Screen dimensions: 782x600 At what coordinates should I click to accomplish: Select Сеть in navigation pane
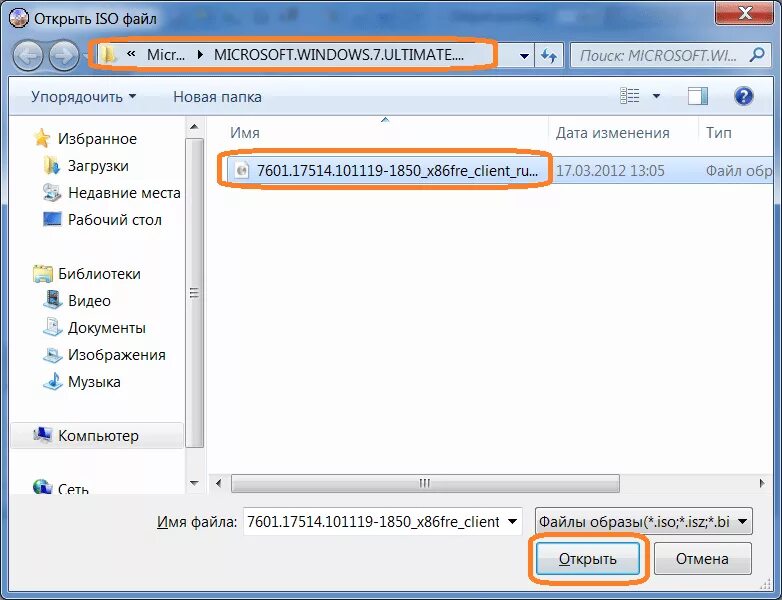point(73,488)
